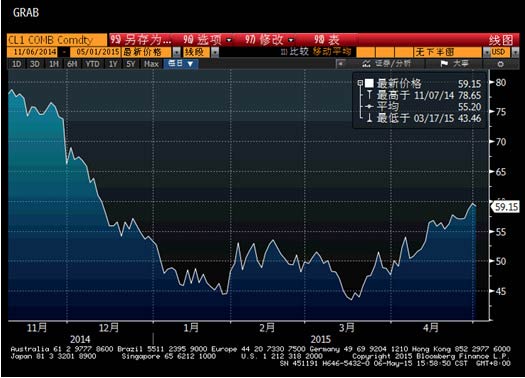Click the legend value 78.65
525x378 pixels.
pos(469,95)
